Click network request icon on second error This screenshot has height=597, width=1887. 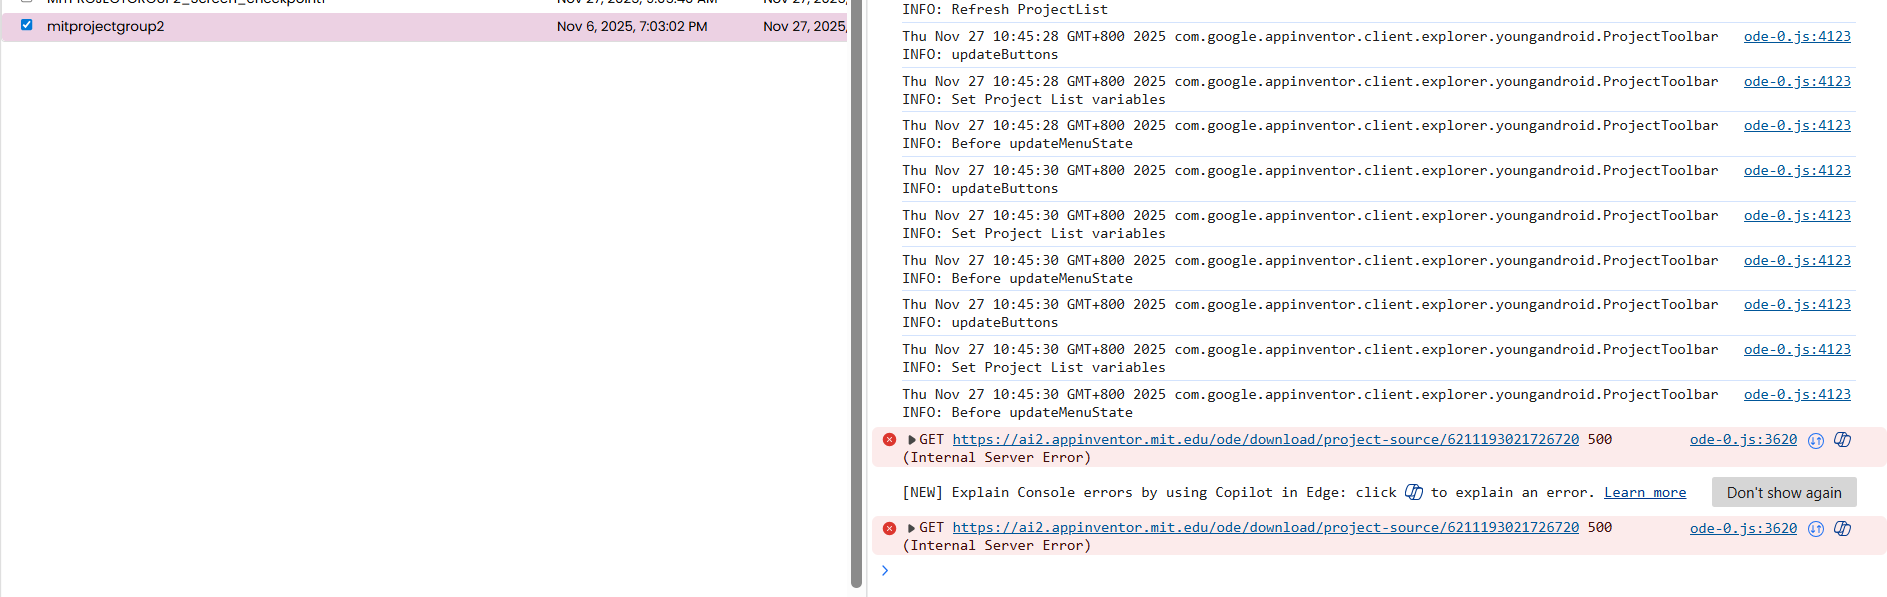click(1816, 528)
